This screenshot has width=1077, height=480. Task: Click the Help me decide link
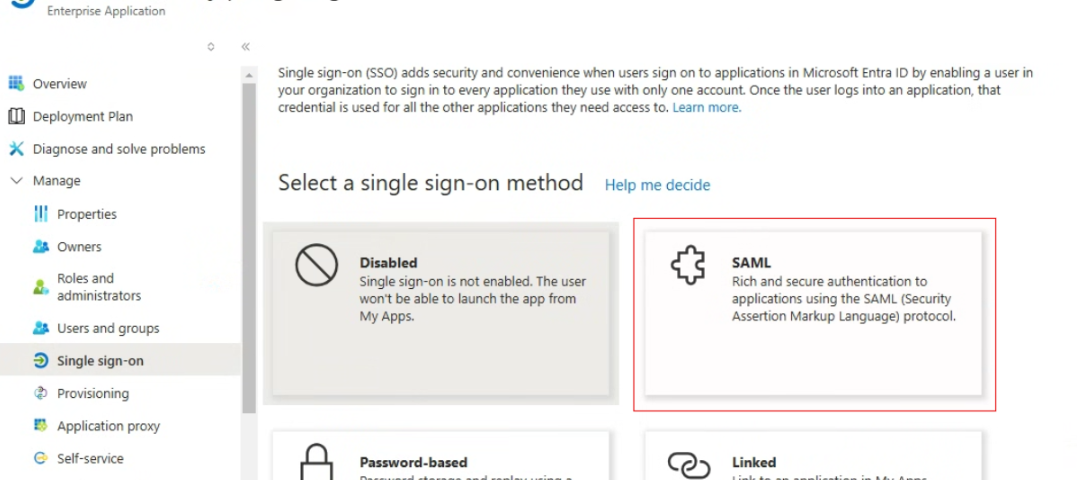pyautogui.click(x=657, y=185)
